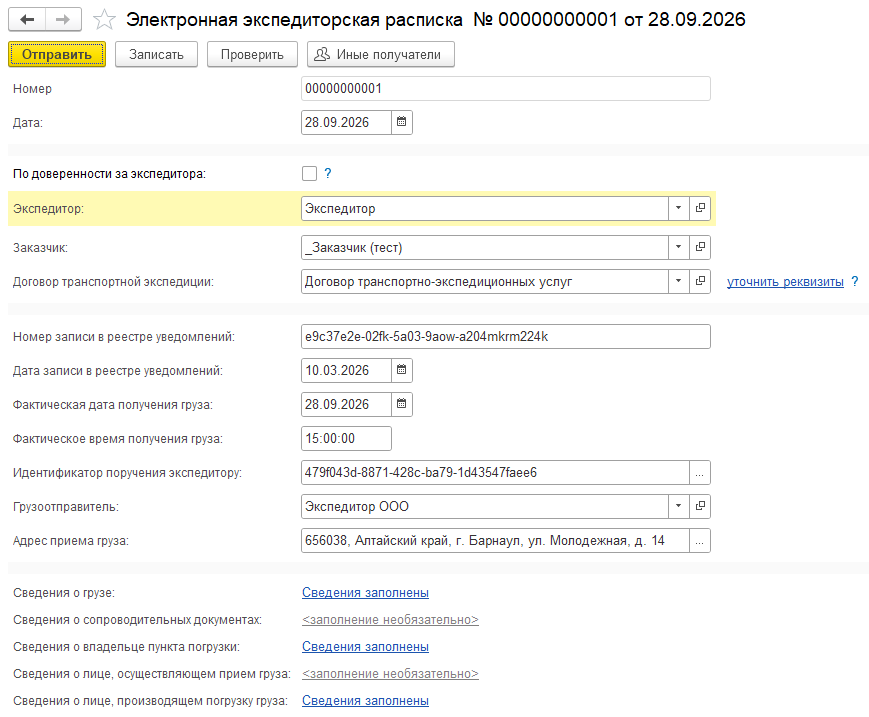
Task: Focus the Фактическое время получения груза field
Action: point(346,438)
